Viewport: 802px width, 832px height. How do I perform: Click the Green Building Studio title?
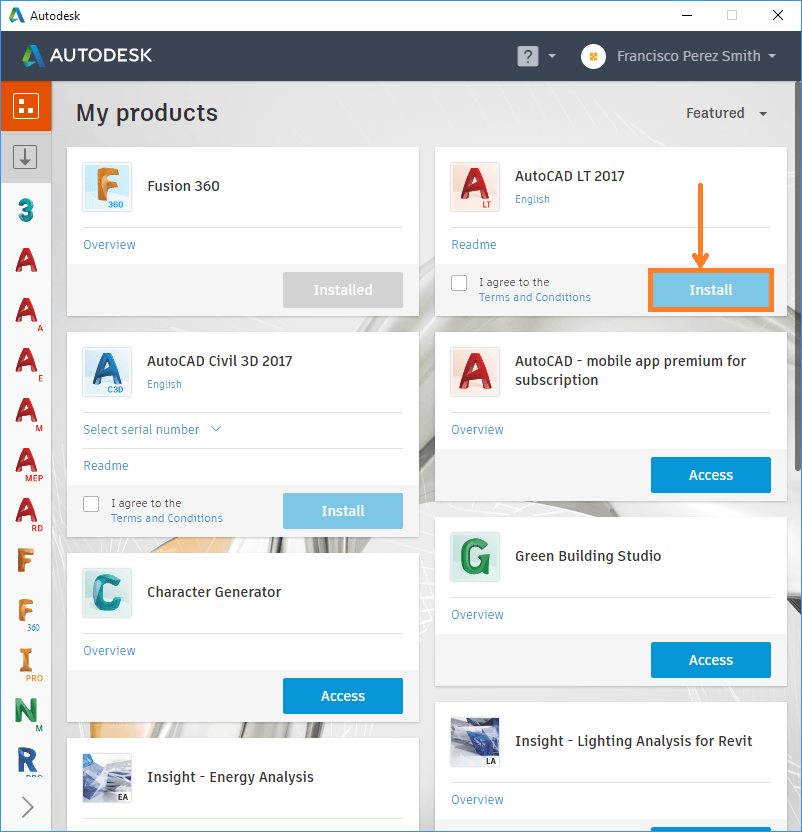coord(588,556)
